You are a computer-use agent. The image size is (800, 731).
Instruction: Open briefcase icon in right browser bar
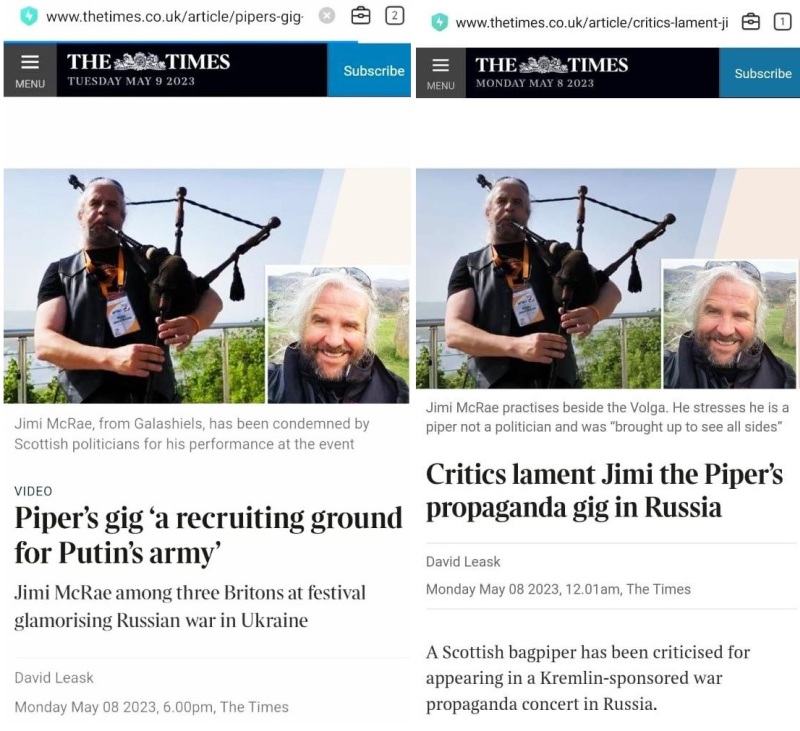(x=750, y=22)
